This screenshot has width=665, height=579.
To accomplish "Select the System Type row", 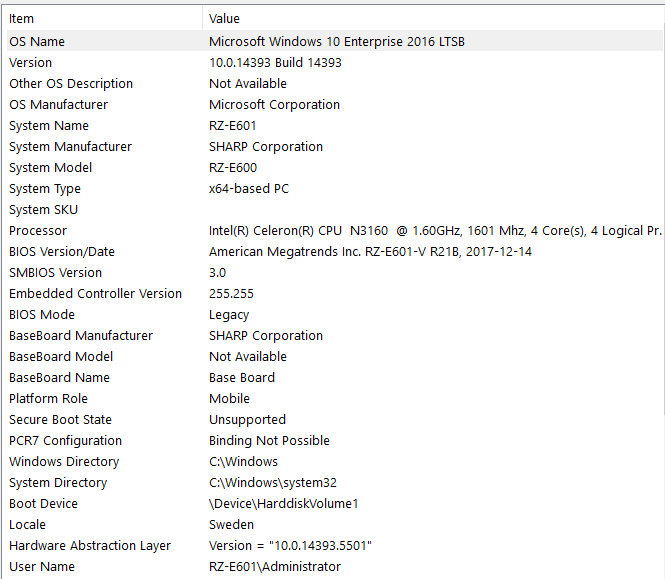I will (x=45, y=189).
